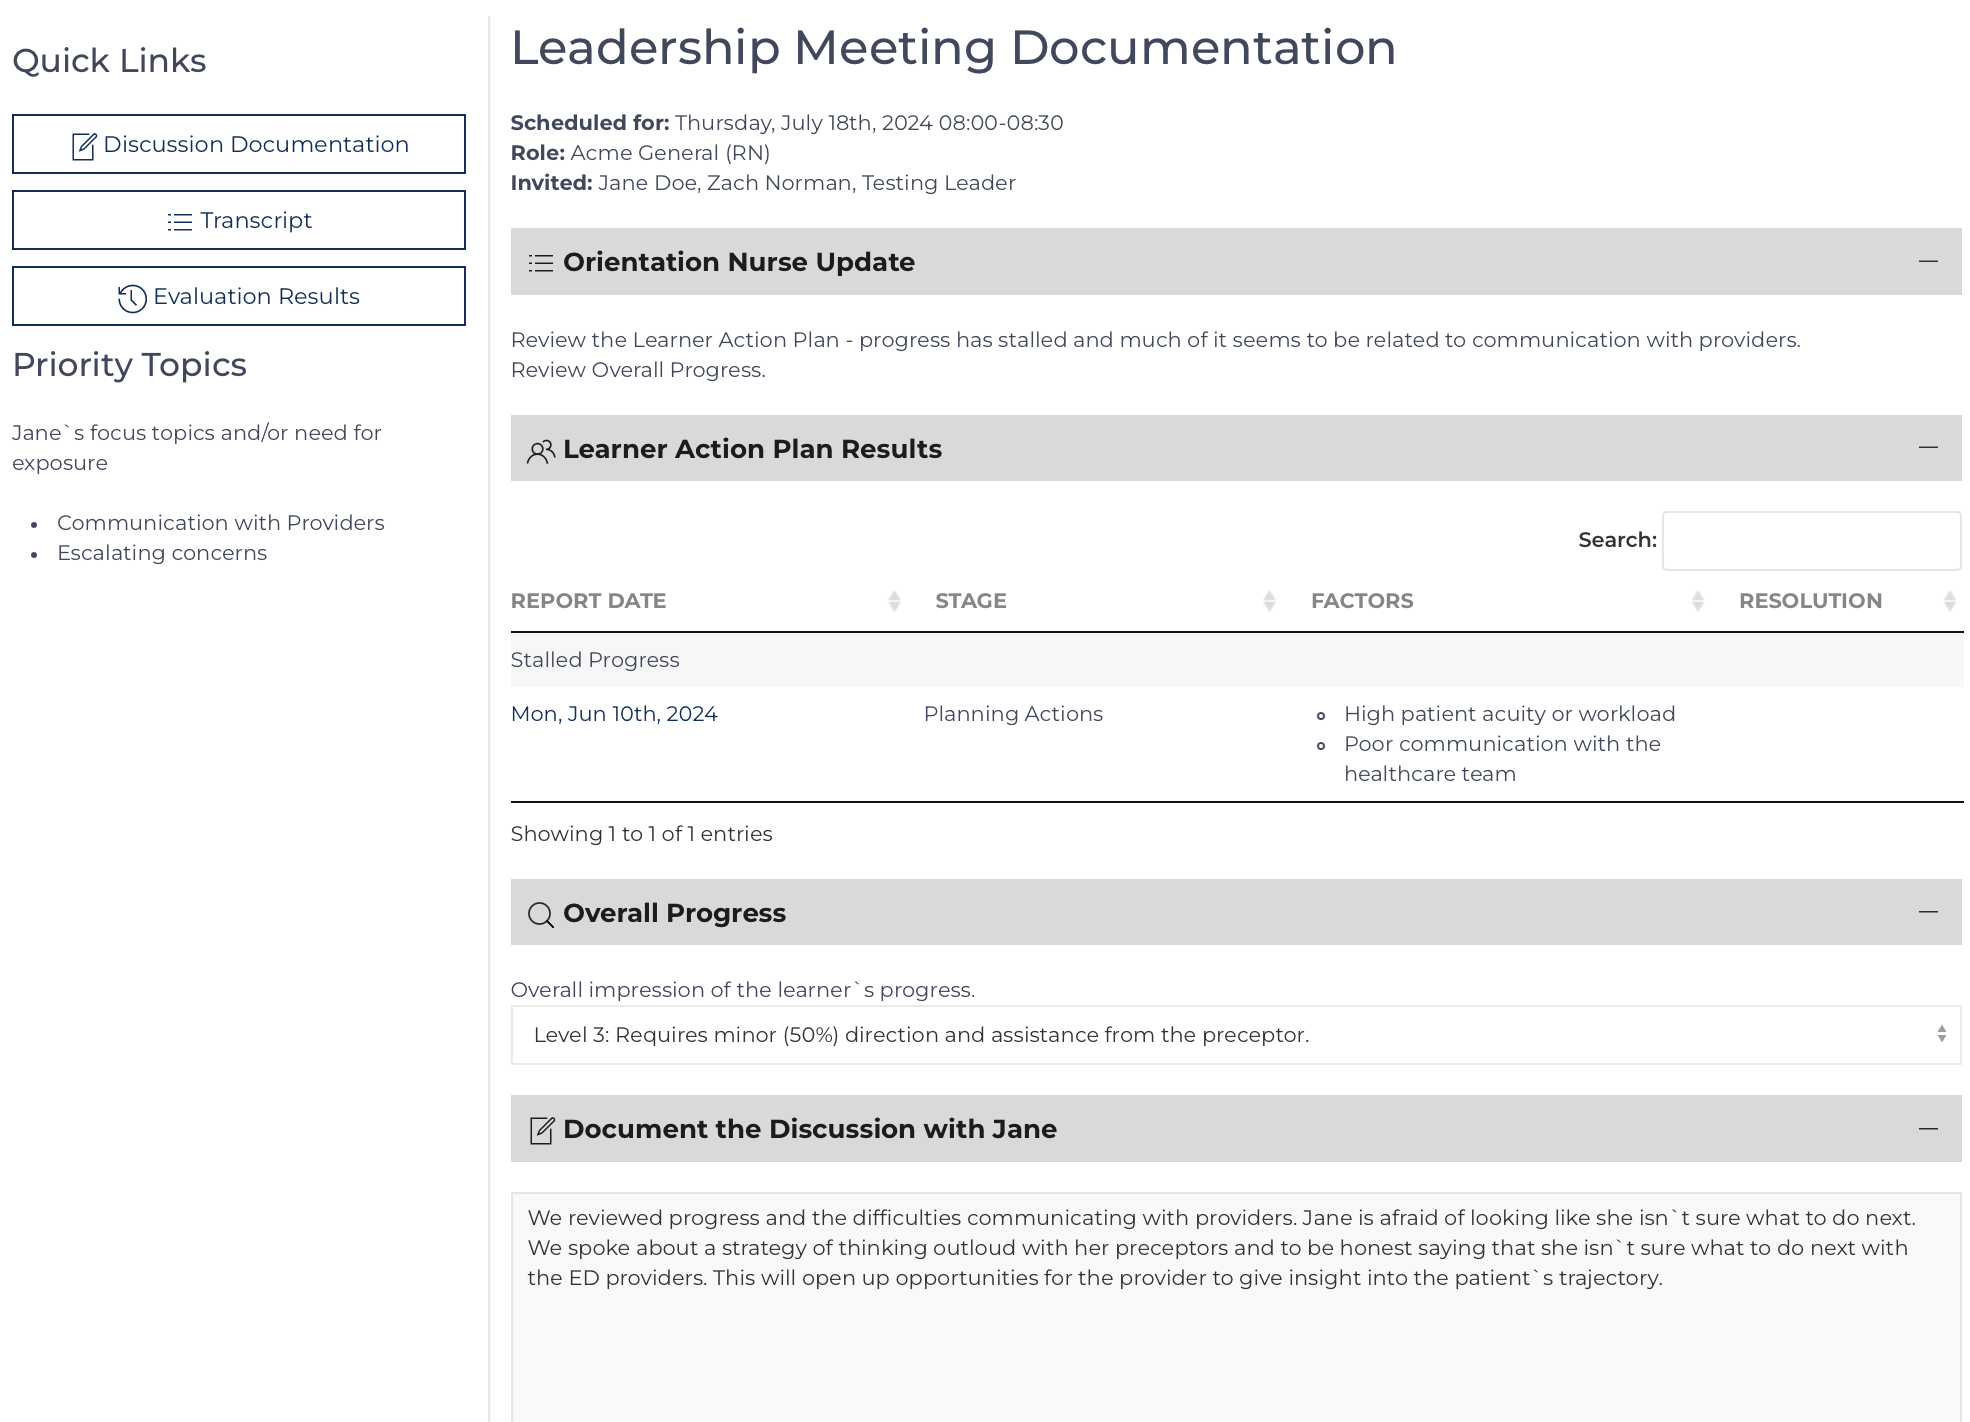Open the Evaluation Results quick link

pos(239,296)
